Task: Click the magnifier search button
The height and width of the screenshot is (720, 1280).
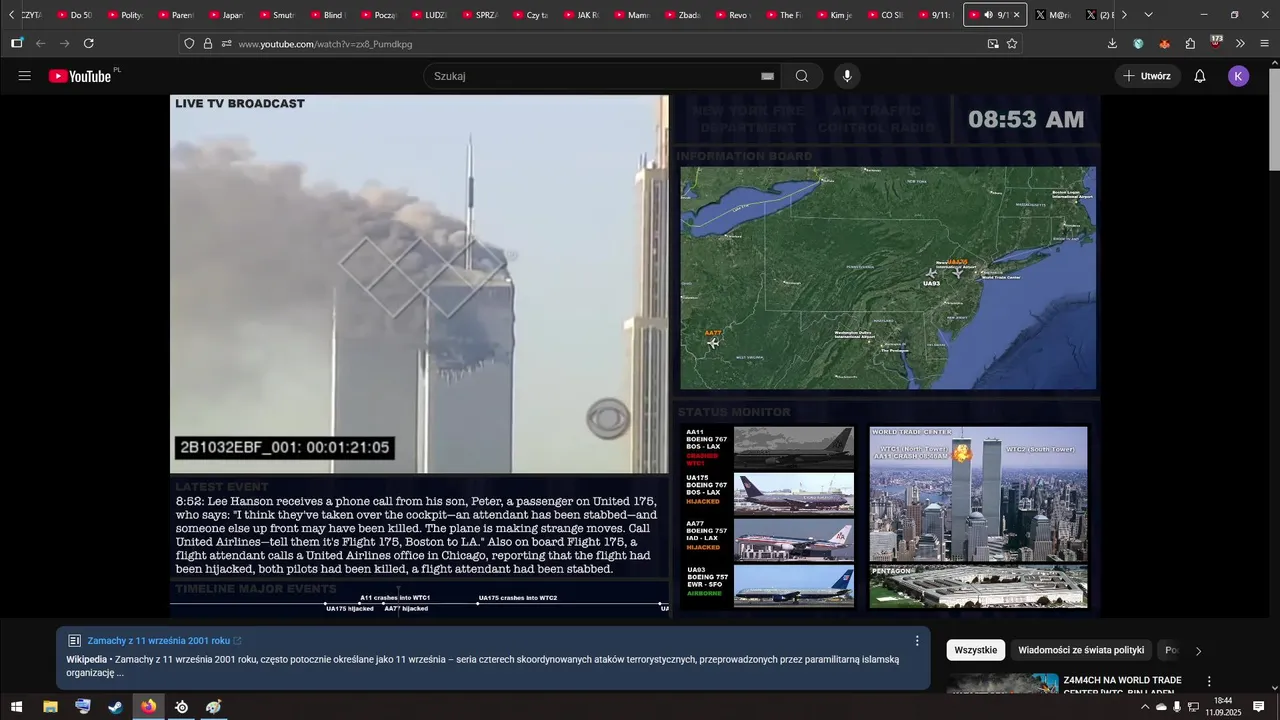Action: [x=802, y=76]
